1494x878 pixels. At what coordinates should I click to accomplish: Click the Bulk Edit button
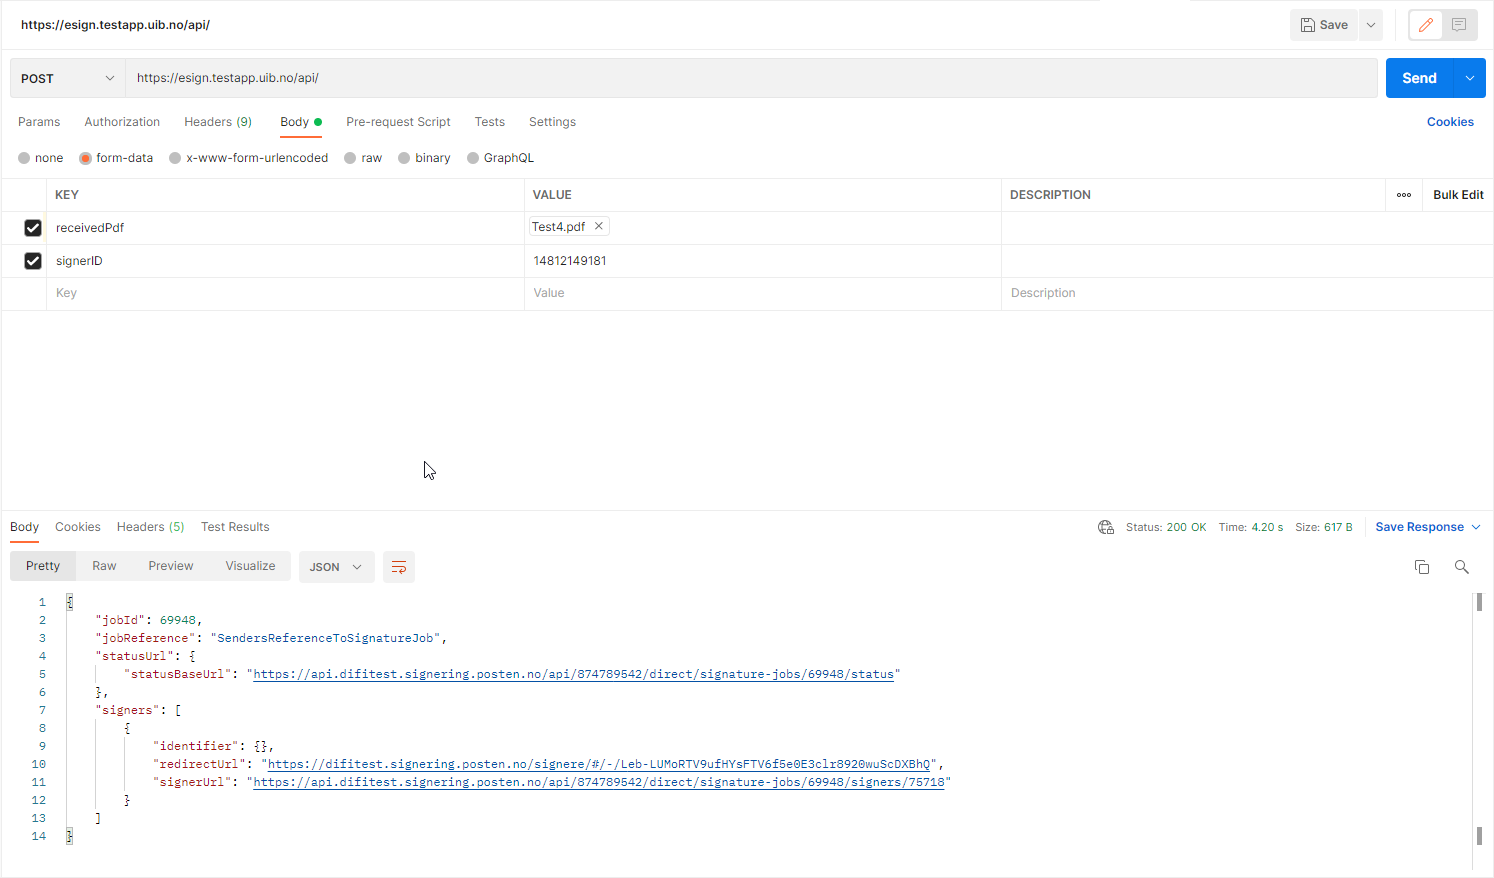[1458, 195]
